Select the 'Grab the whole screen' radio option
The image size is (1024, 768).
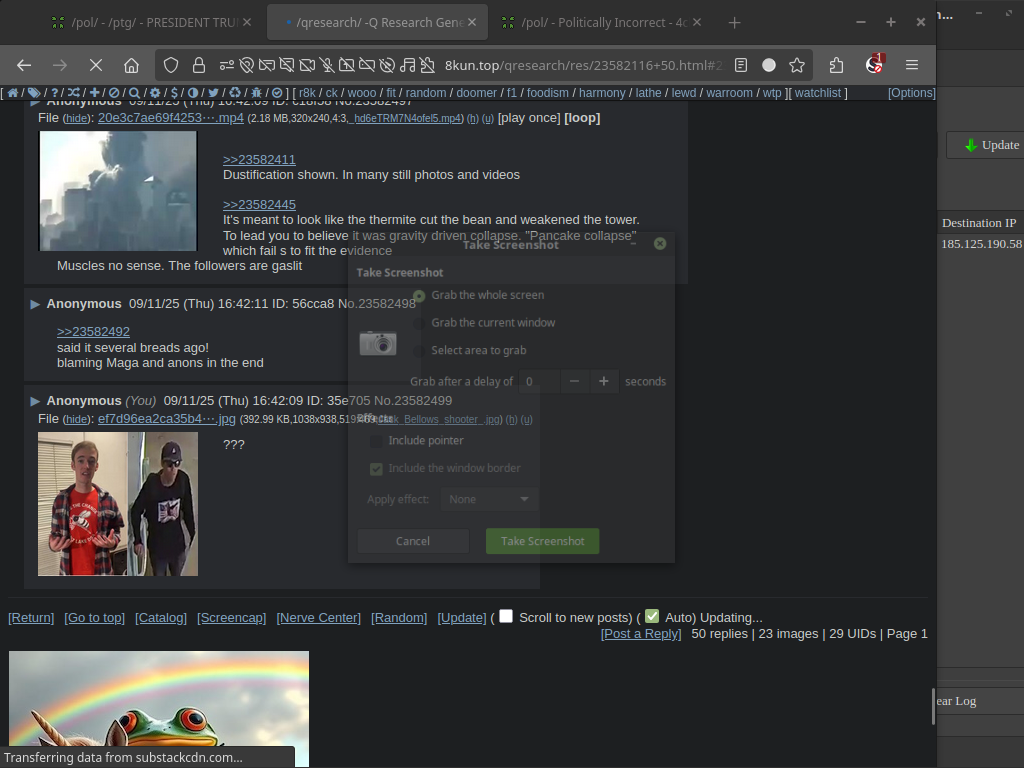tap(419, 296)
